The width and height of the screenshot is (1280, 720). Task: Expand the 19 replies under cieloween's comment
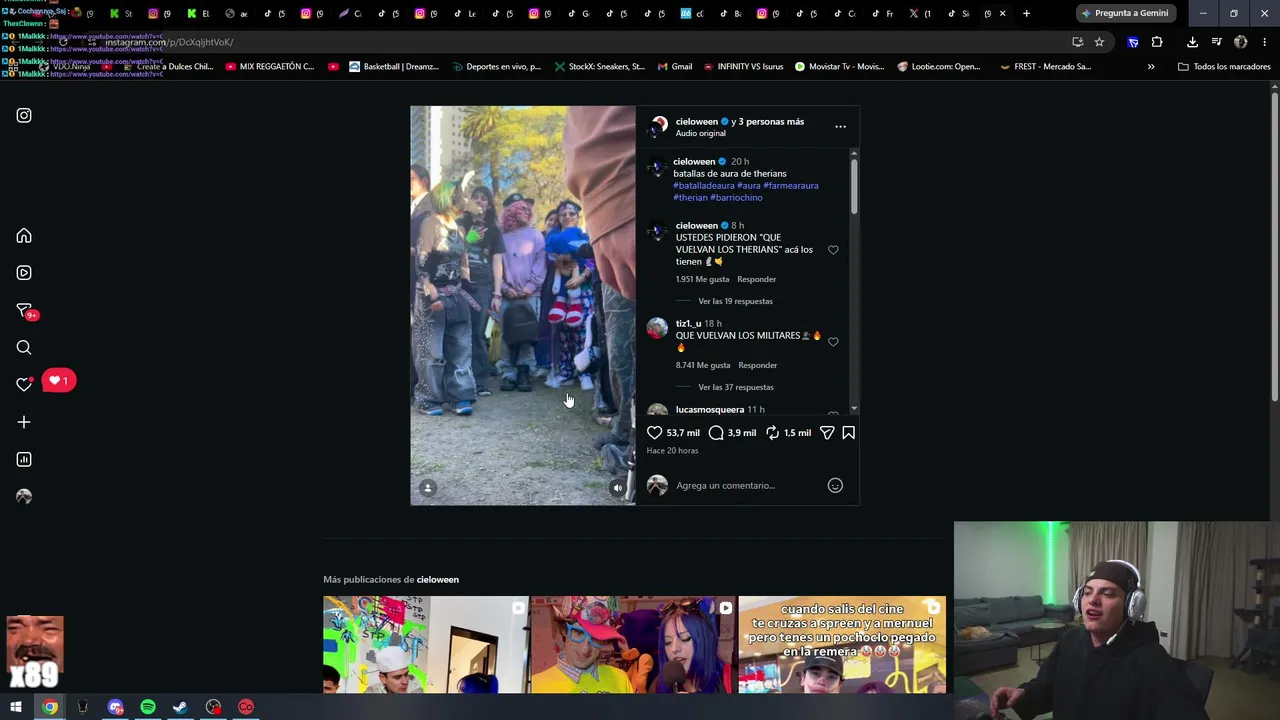tap(735, 301)
